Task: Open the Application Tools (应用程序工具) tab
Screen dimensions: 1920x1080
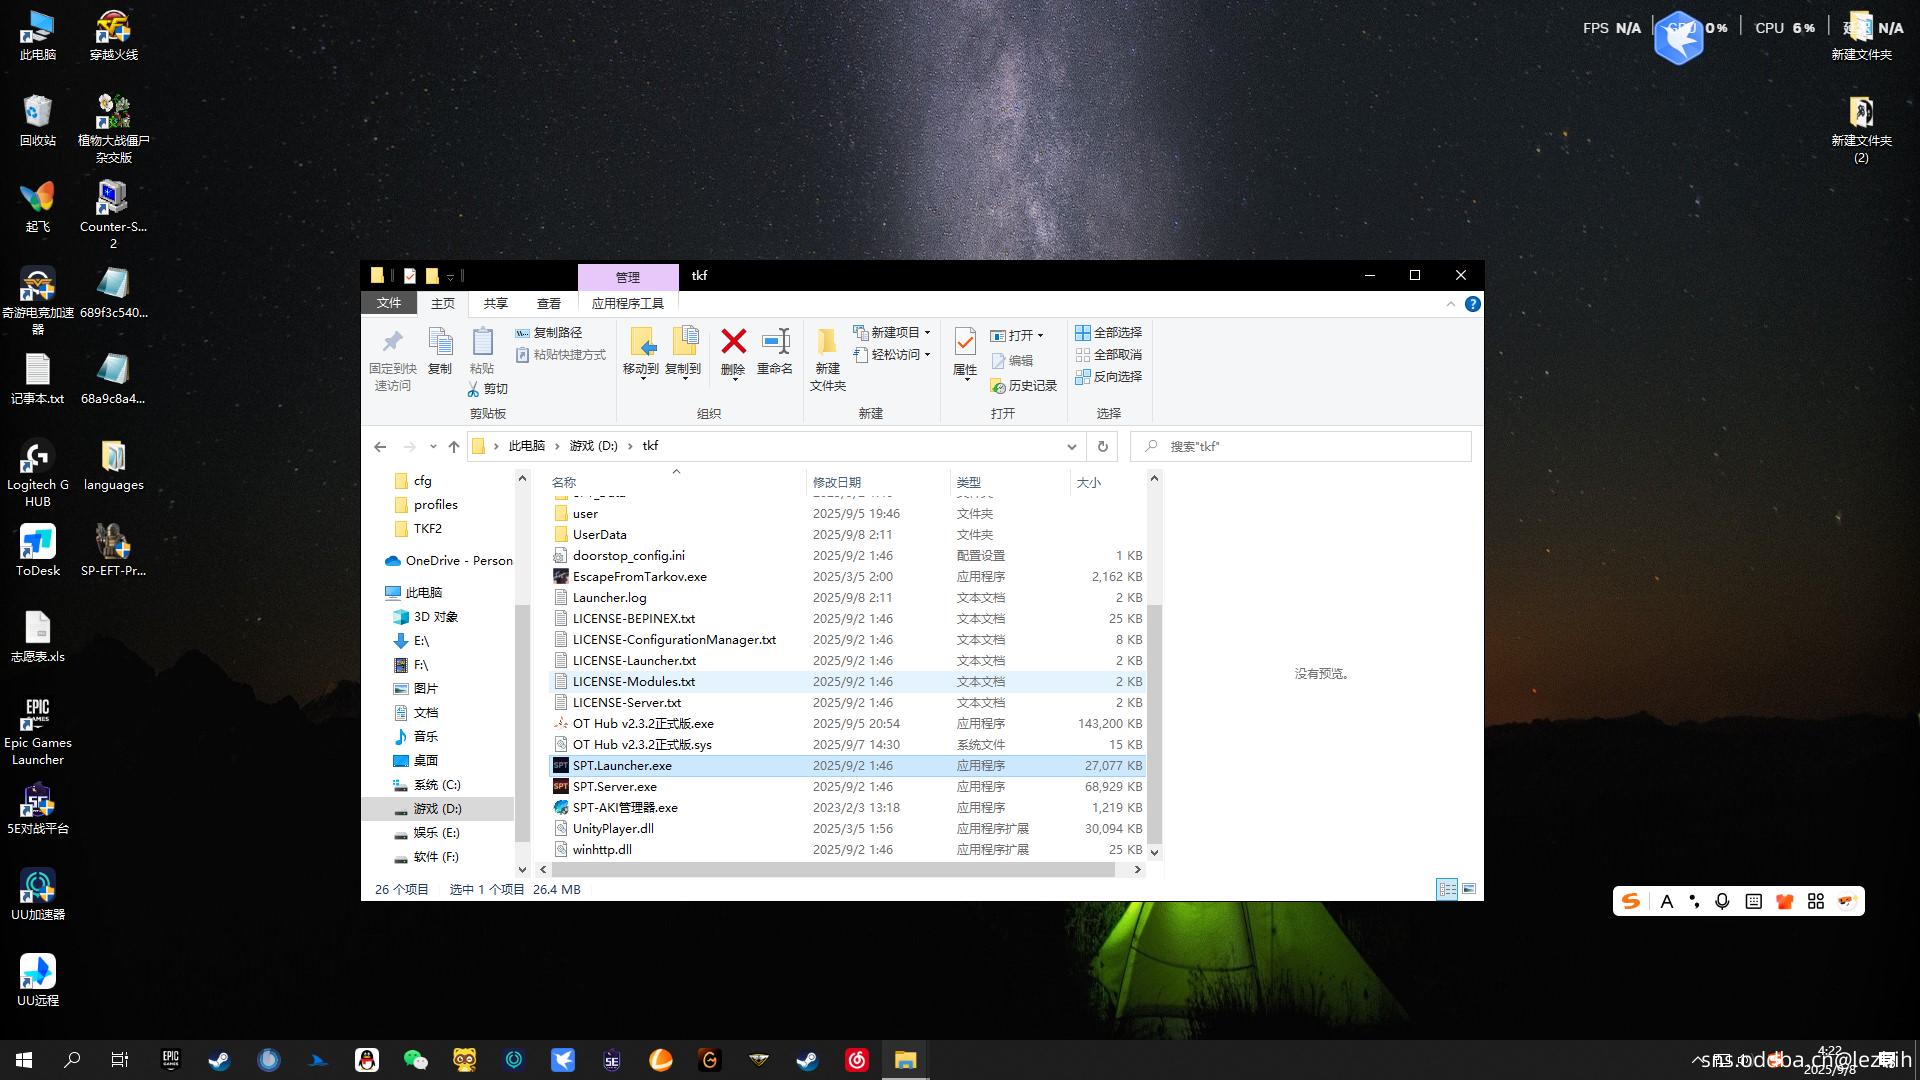Action: pyautogui.click(x=627, y=303)
